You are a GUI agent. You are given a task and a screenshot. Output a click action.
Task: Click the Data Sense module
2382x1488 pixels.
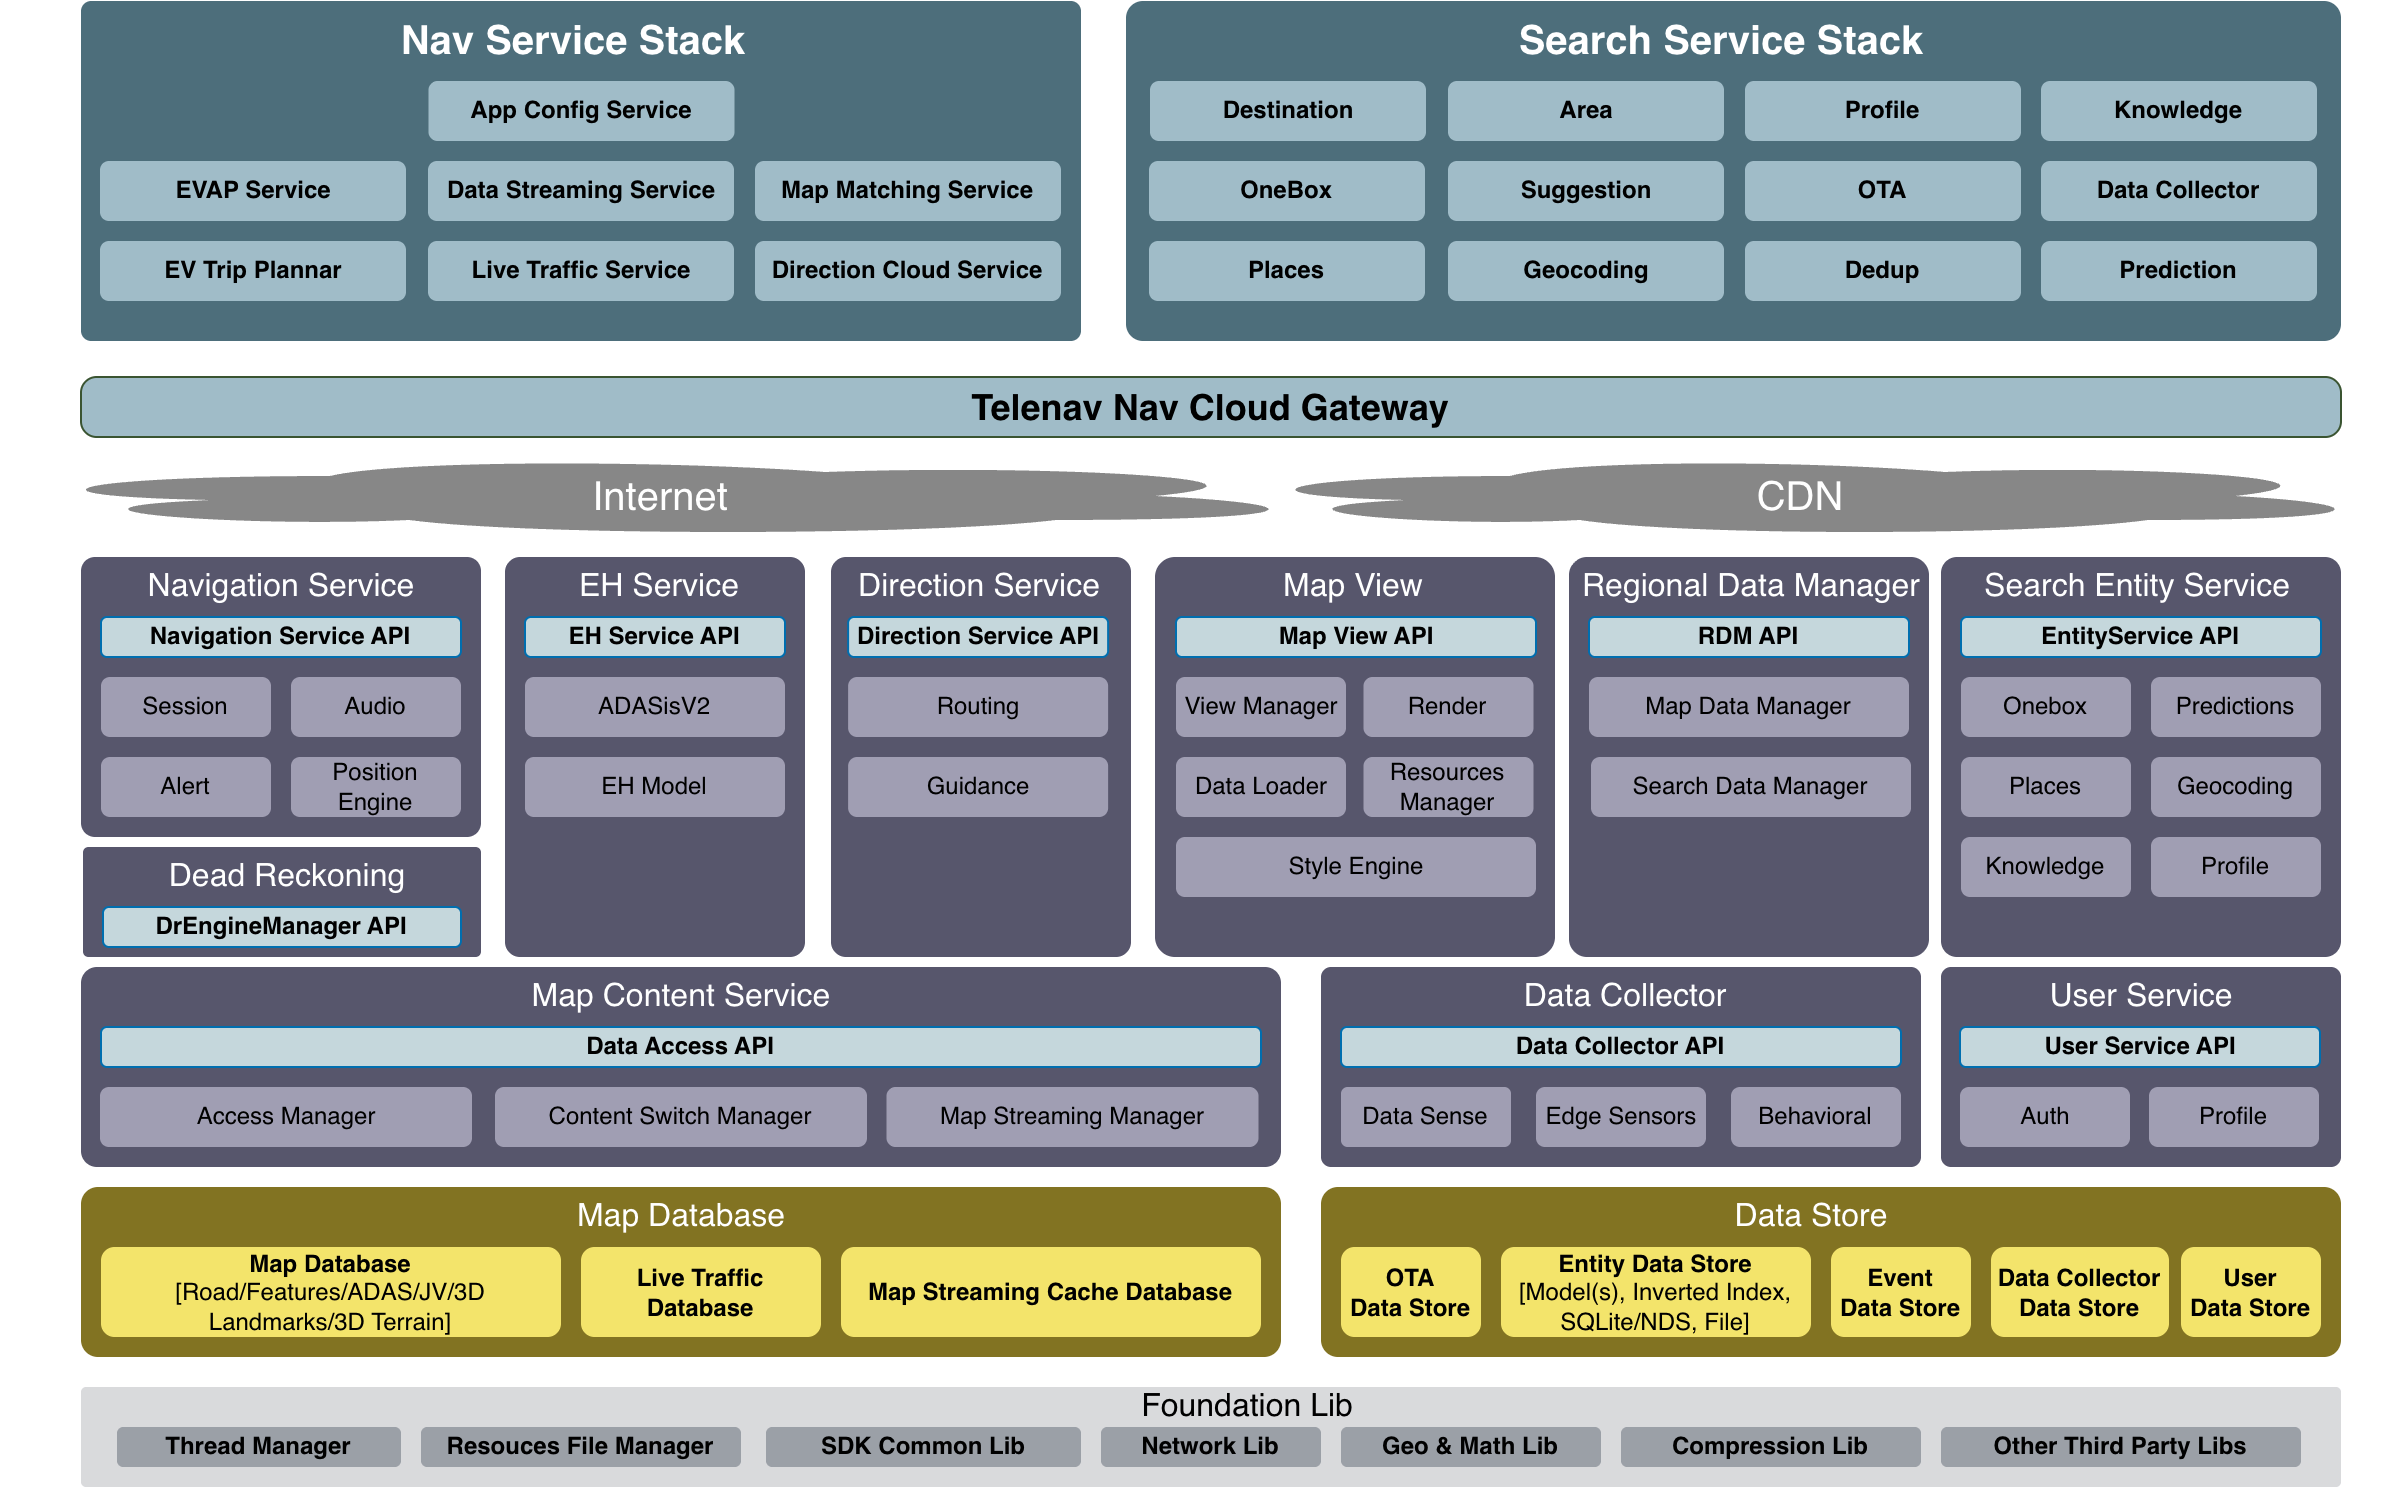1425,1116
